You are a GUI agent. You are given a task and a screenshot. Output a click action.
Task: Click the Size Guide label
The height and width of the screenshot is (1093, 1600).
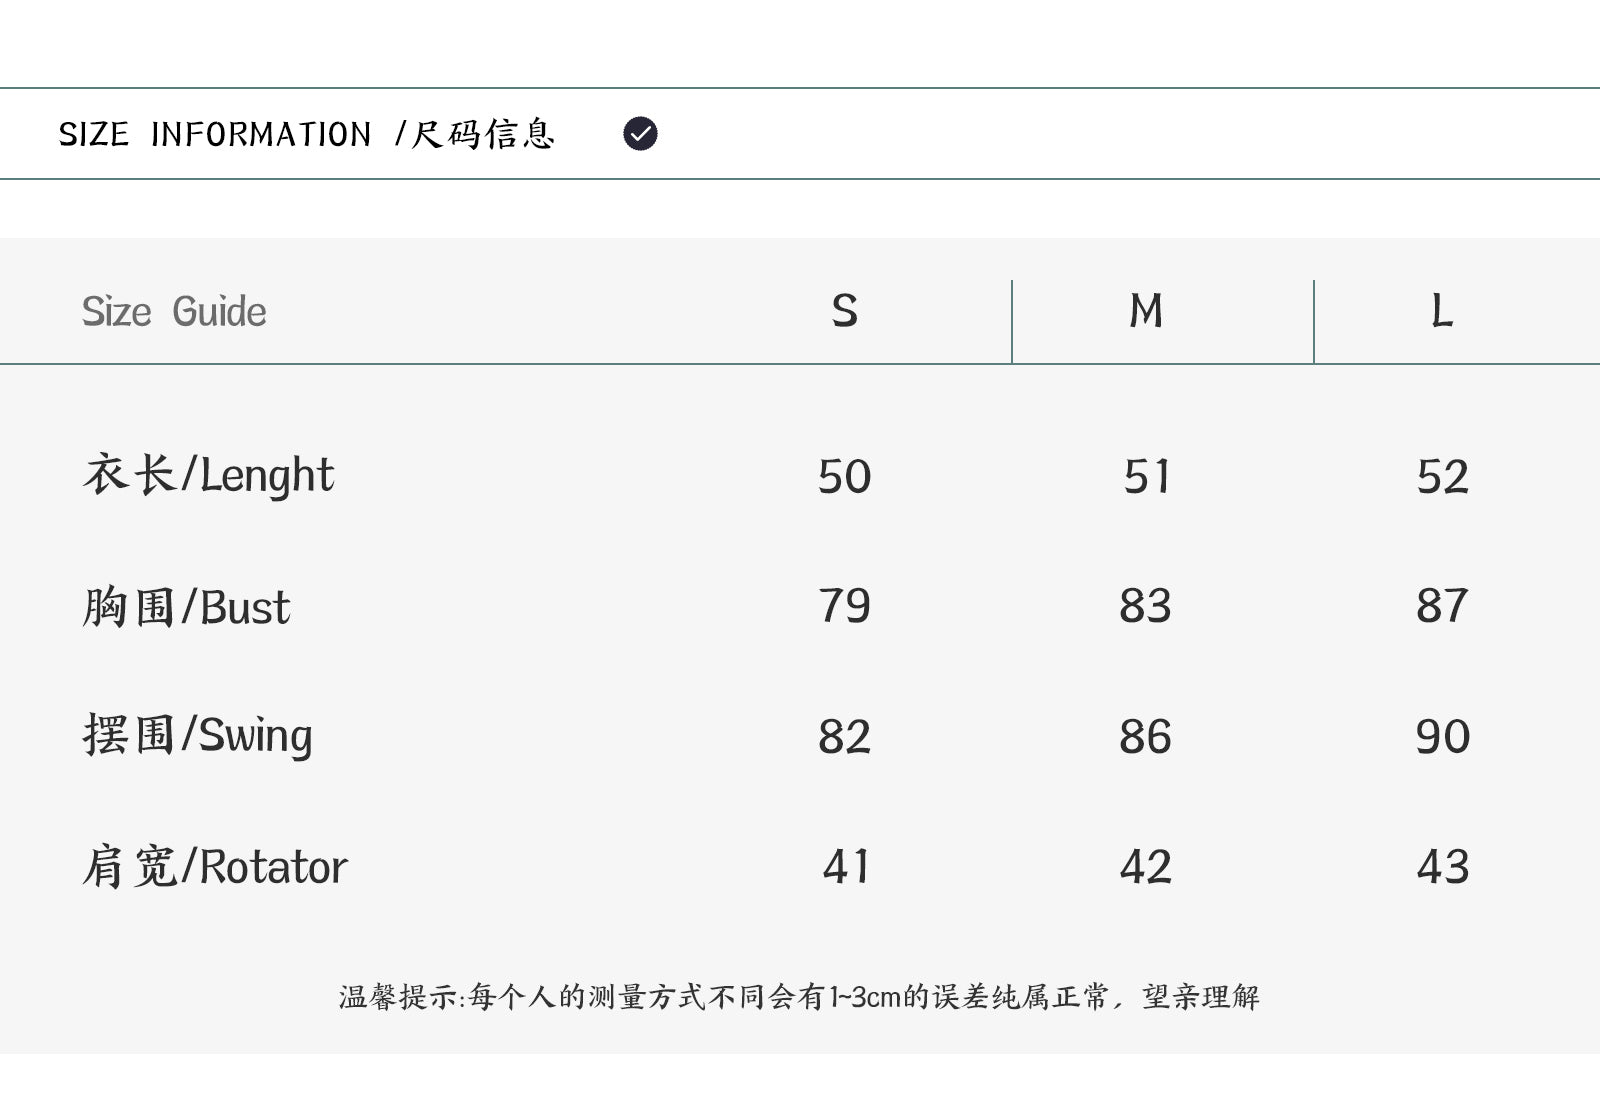(174, 312)
